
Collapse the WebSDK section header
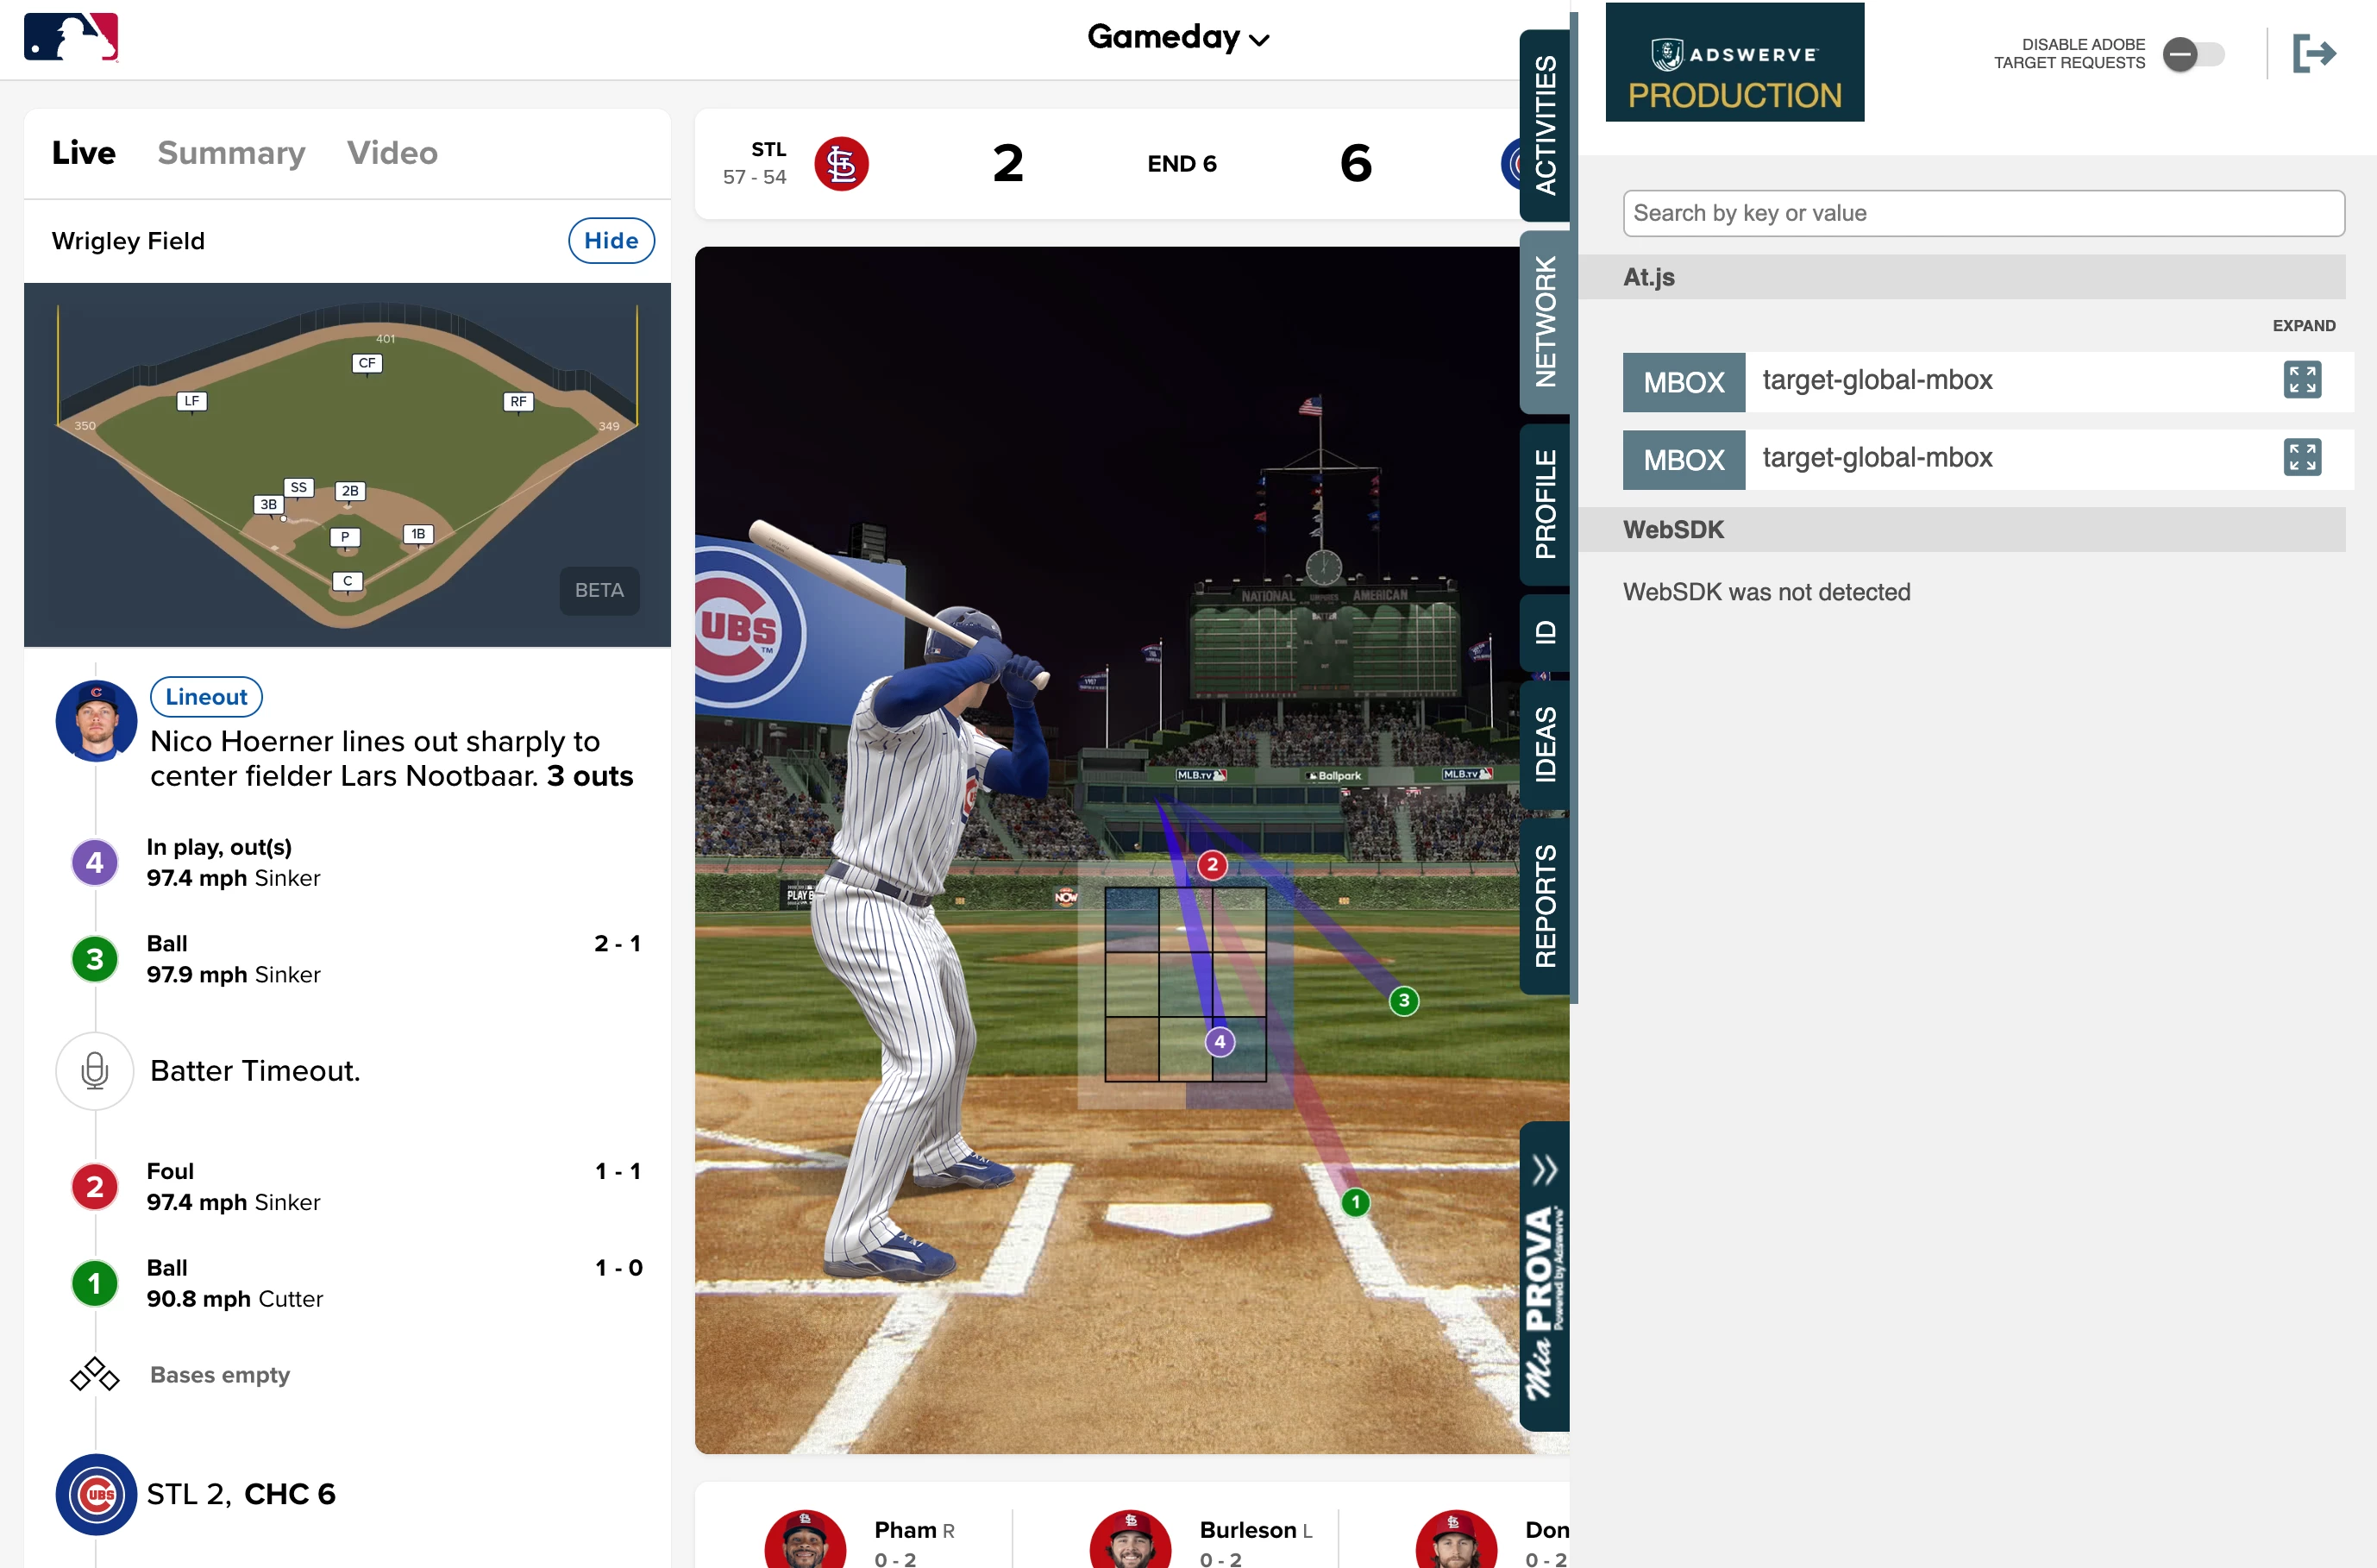point(1982,530)
